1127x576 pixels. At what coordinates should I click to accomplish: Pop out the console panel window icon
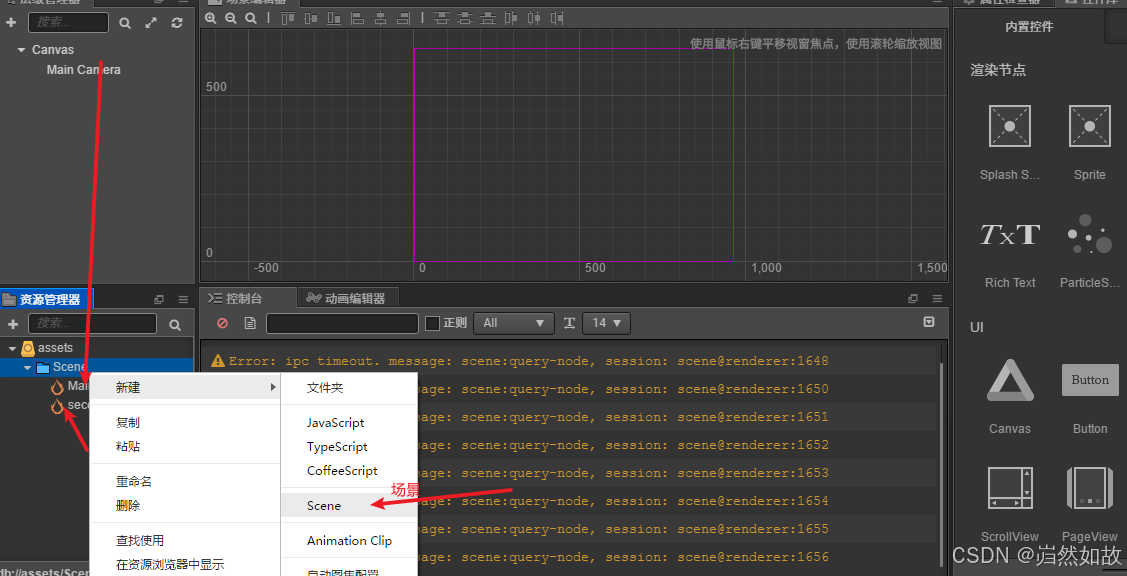pos(913,298)
